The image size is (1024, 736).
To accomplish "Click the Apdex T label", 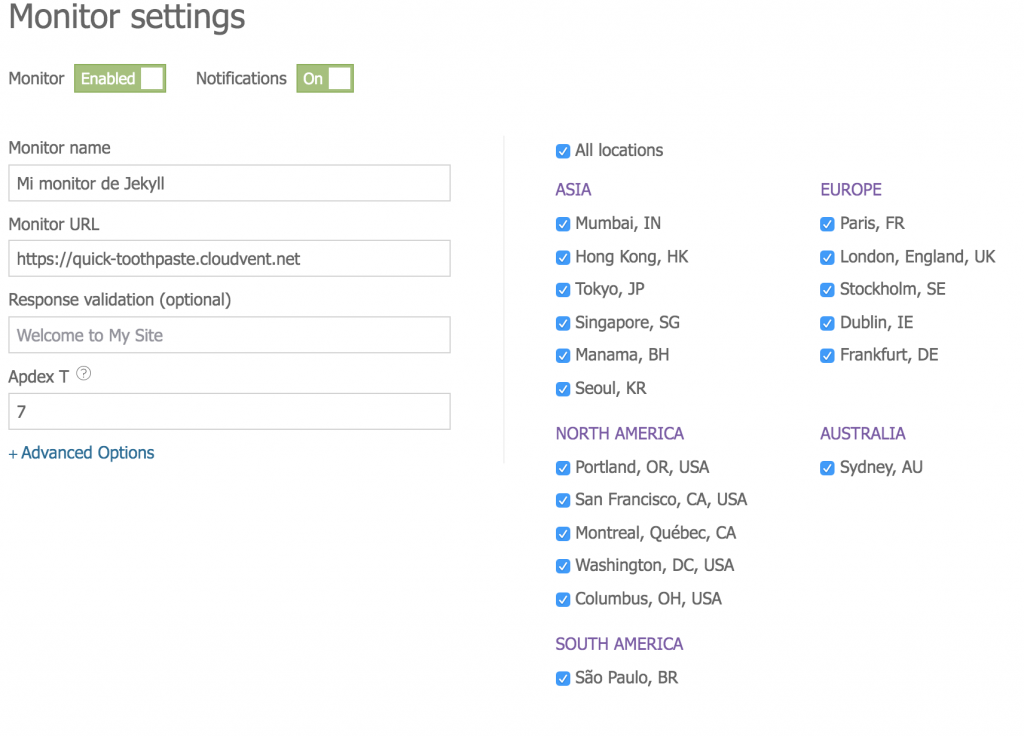I will point(39,377).
